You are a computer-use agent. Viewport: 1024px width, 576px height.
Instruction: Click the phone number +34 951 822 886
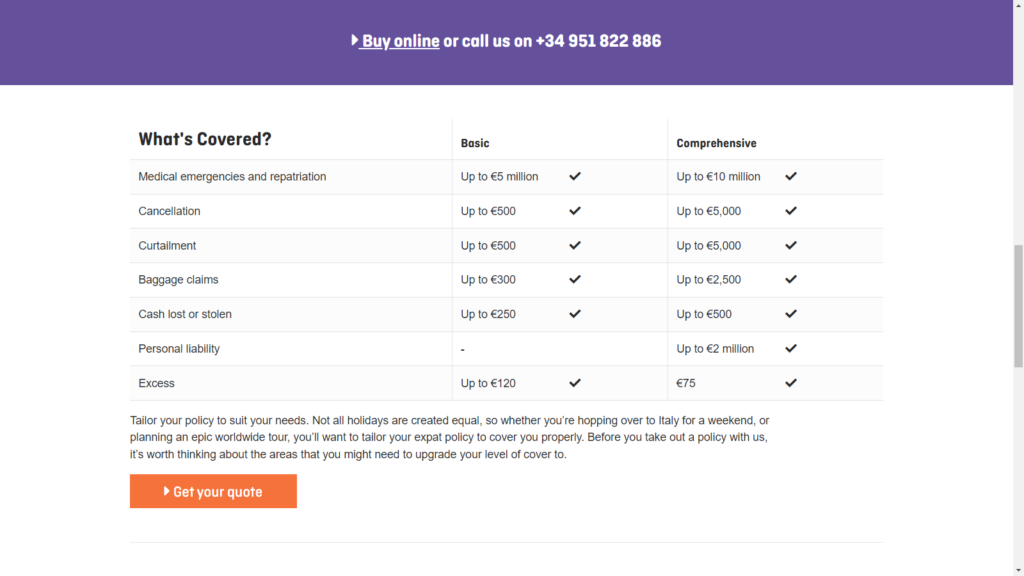[x=598, y=41]
